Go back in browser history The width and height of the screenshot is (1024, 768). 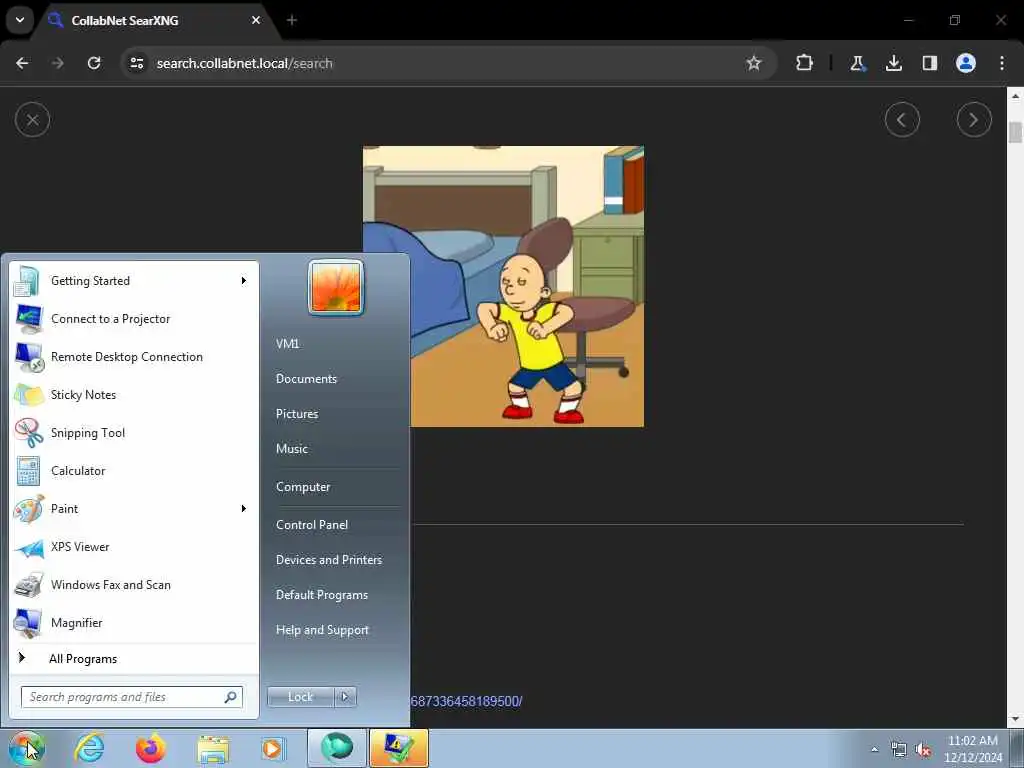coord(22,63)
